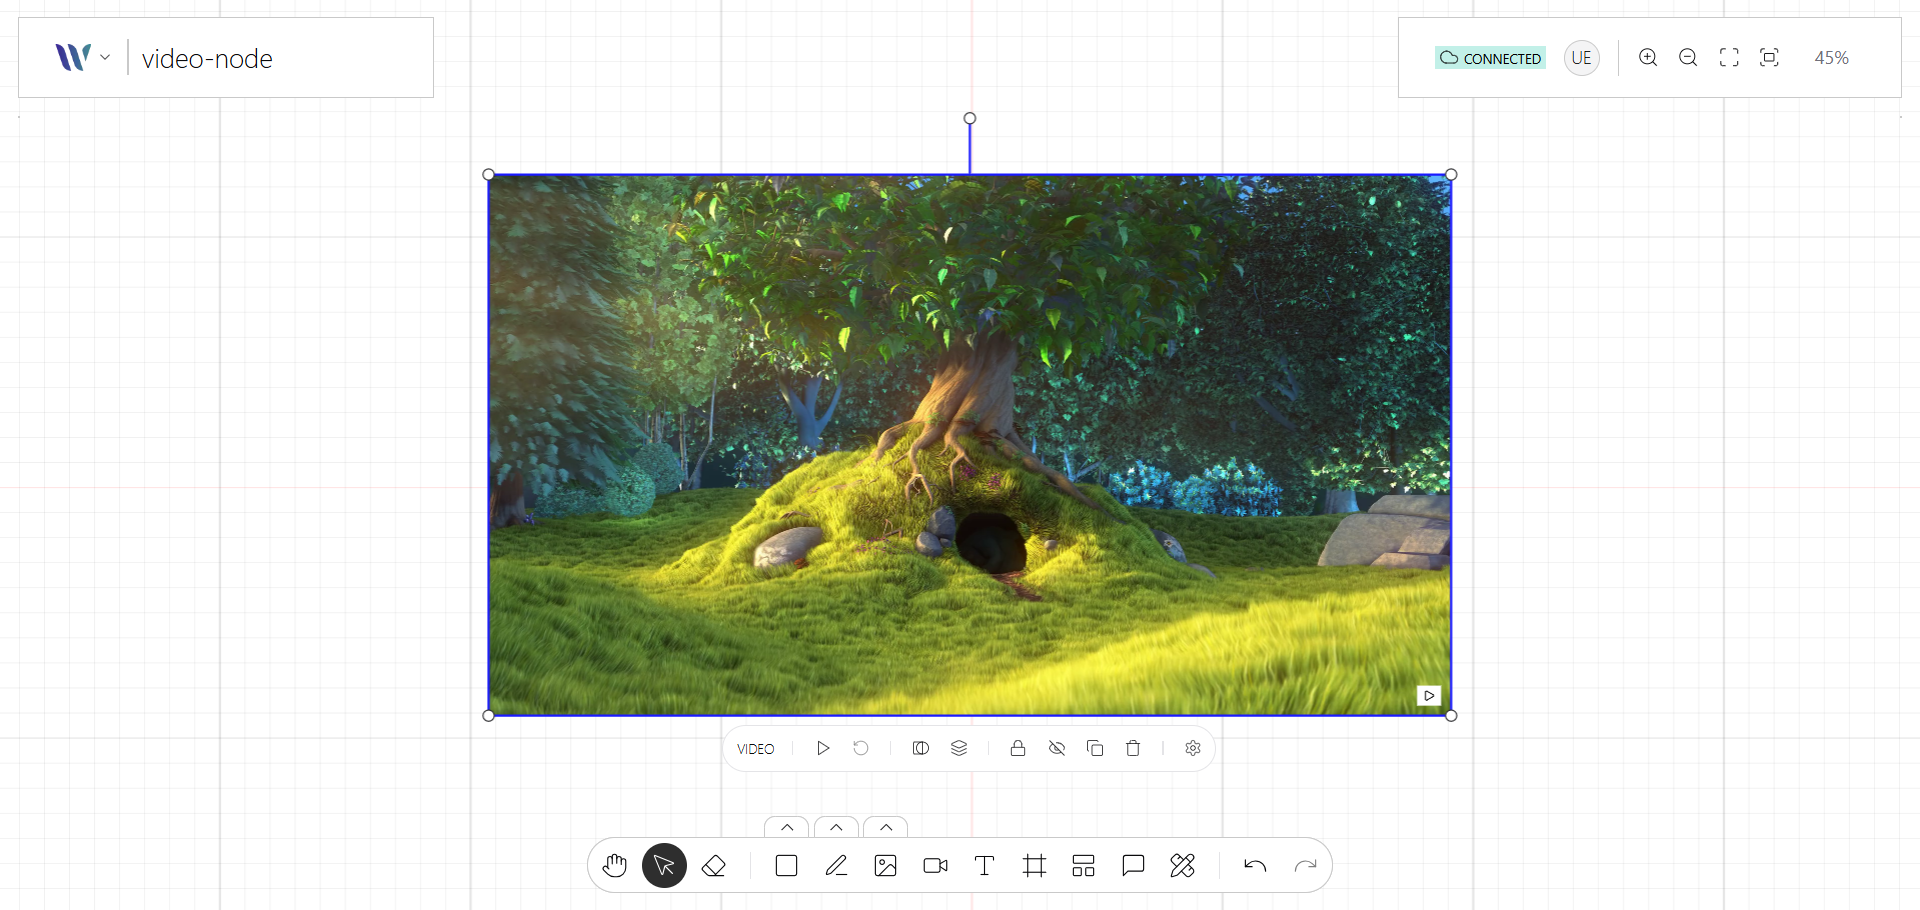Lock the selected video node
The image size is (1920, 910).
pyautogui.click(x=1018, y=748)
